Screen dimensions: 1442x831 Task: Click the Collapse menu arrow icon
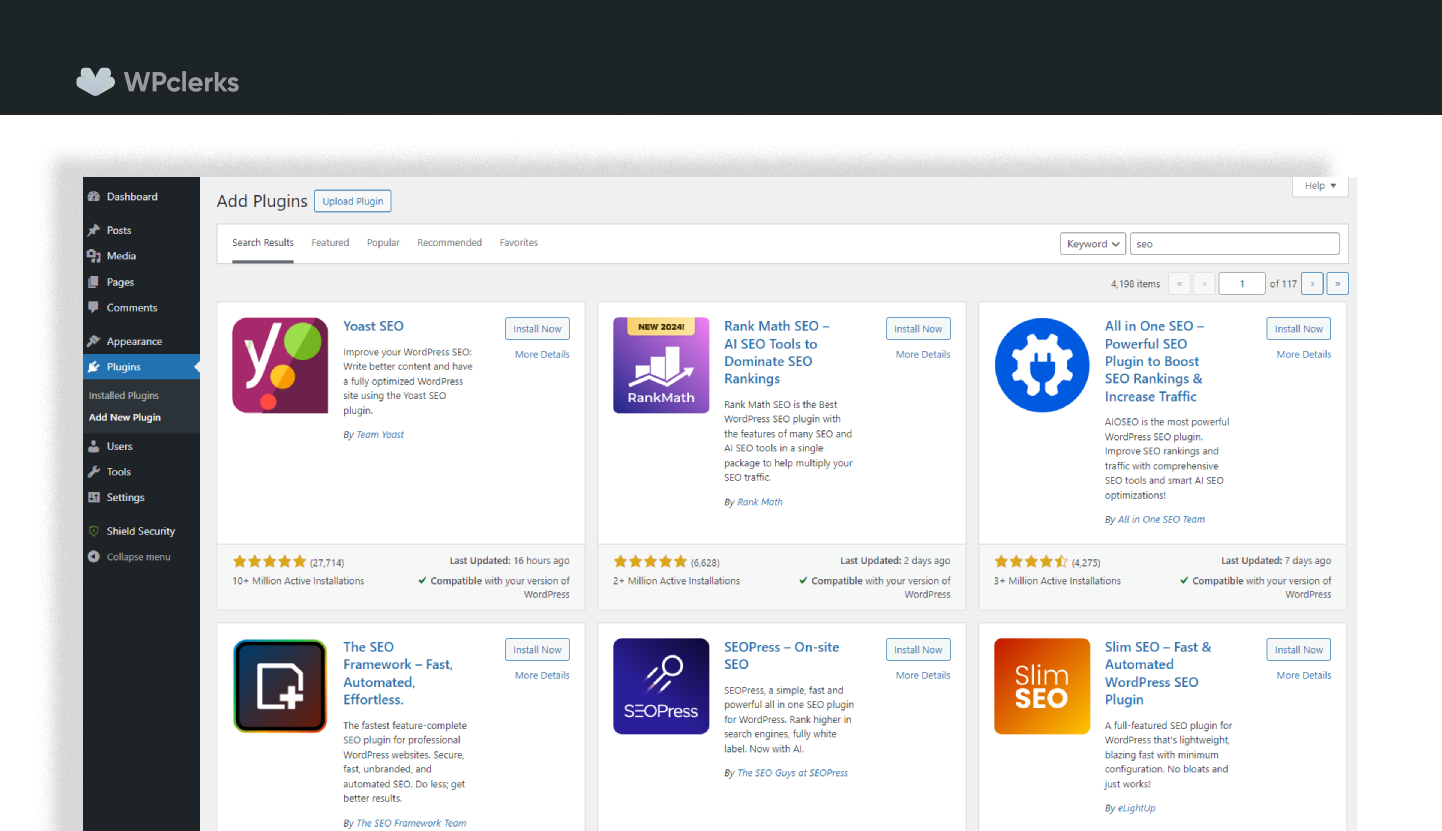tap(94, 557)
